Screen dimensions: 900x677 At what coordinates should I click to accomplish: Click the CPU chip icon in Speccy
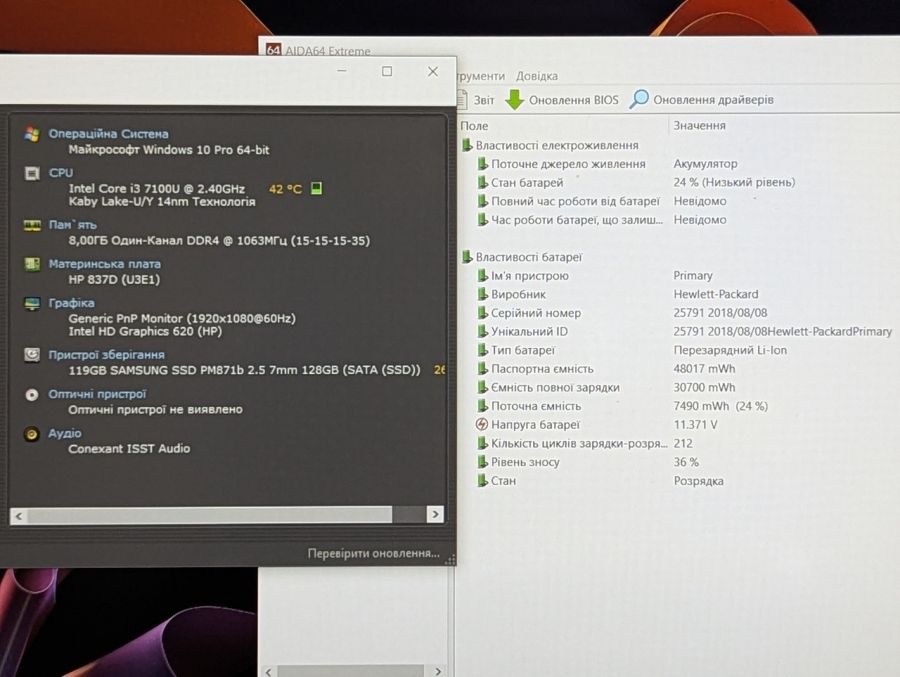pos(32,173)
